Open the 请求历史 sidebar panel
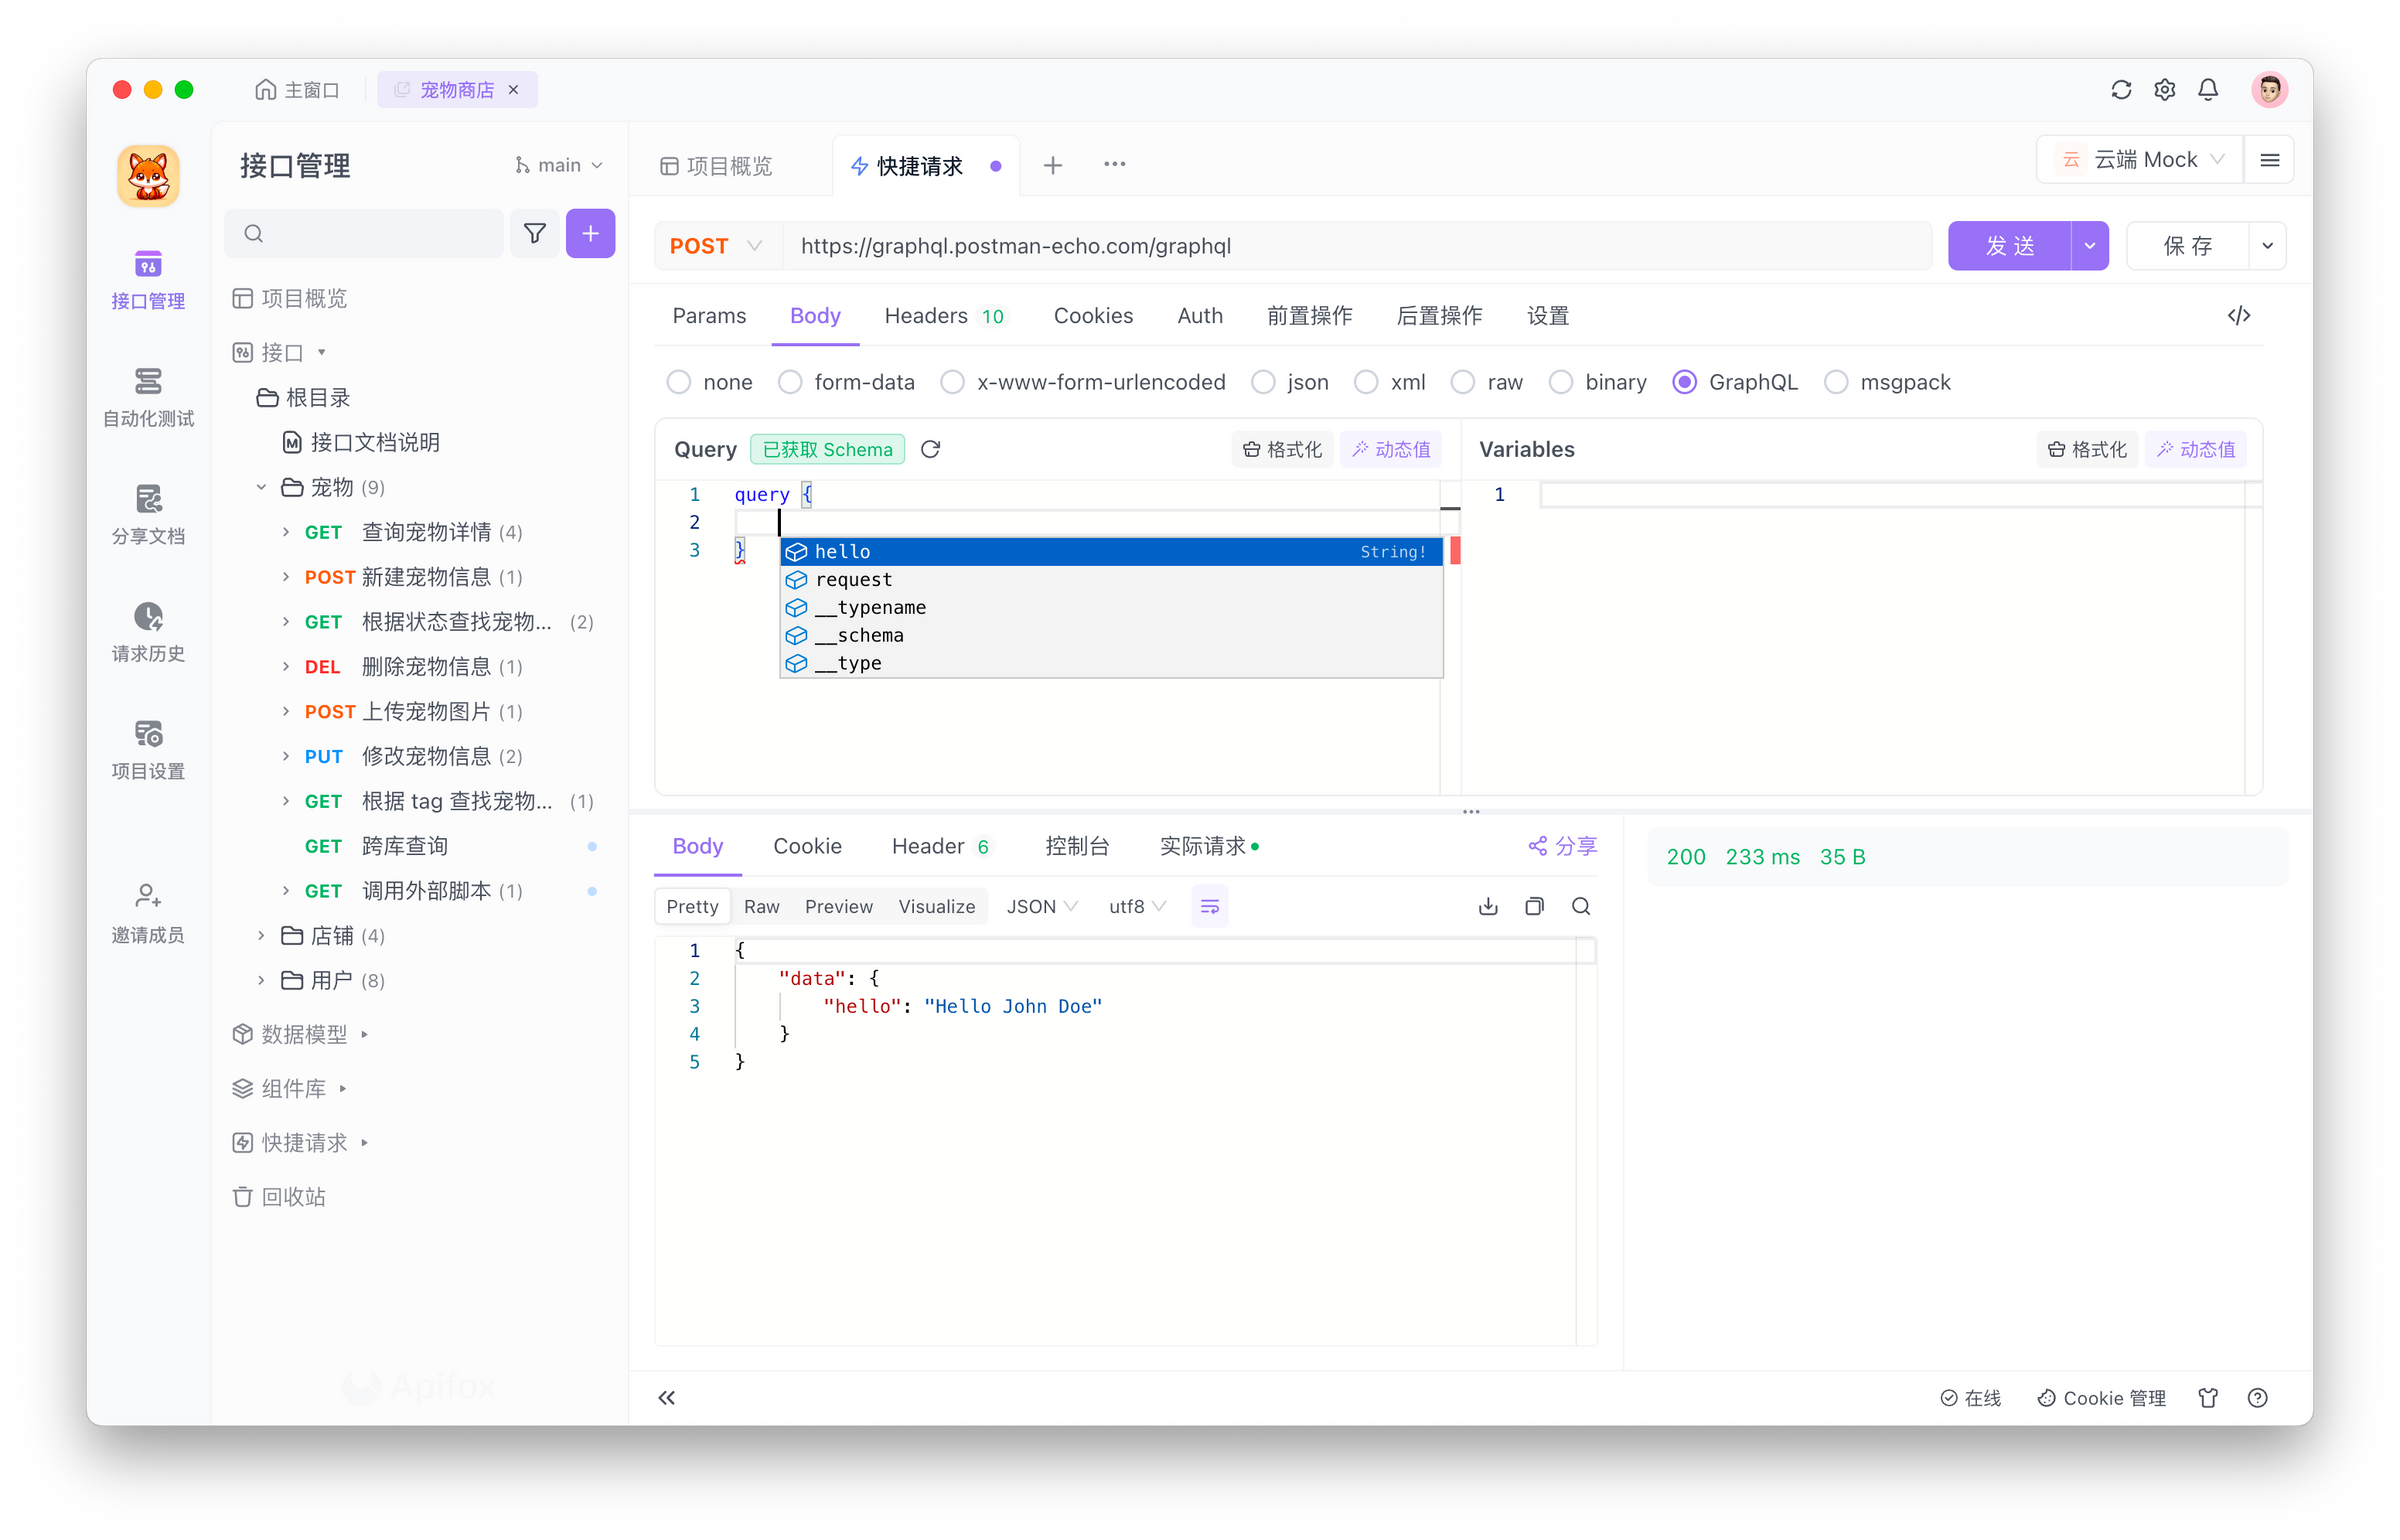The width and height of the screenshot is (2400, 1540). (148, 633)
